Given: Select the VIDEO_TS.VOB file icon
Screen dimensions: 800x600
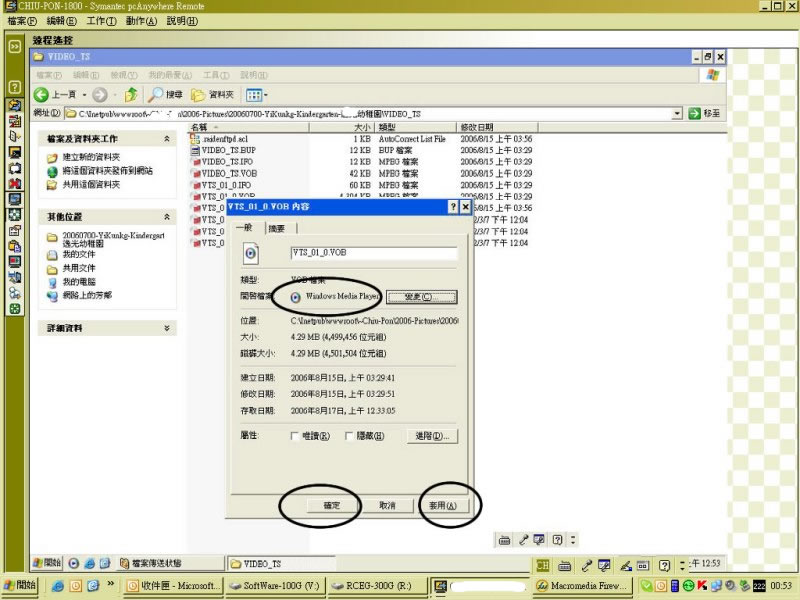Looking at the screenshot, I should (x=196, y=172).
